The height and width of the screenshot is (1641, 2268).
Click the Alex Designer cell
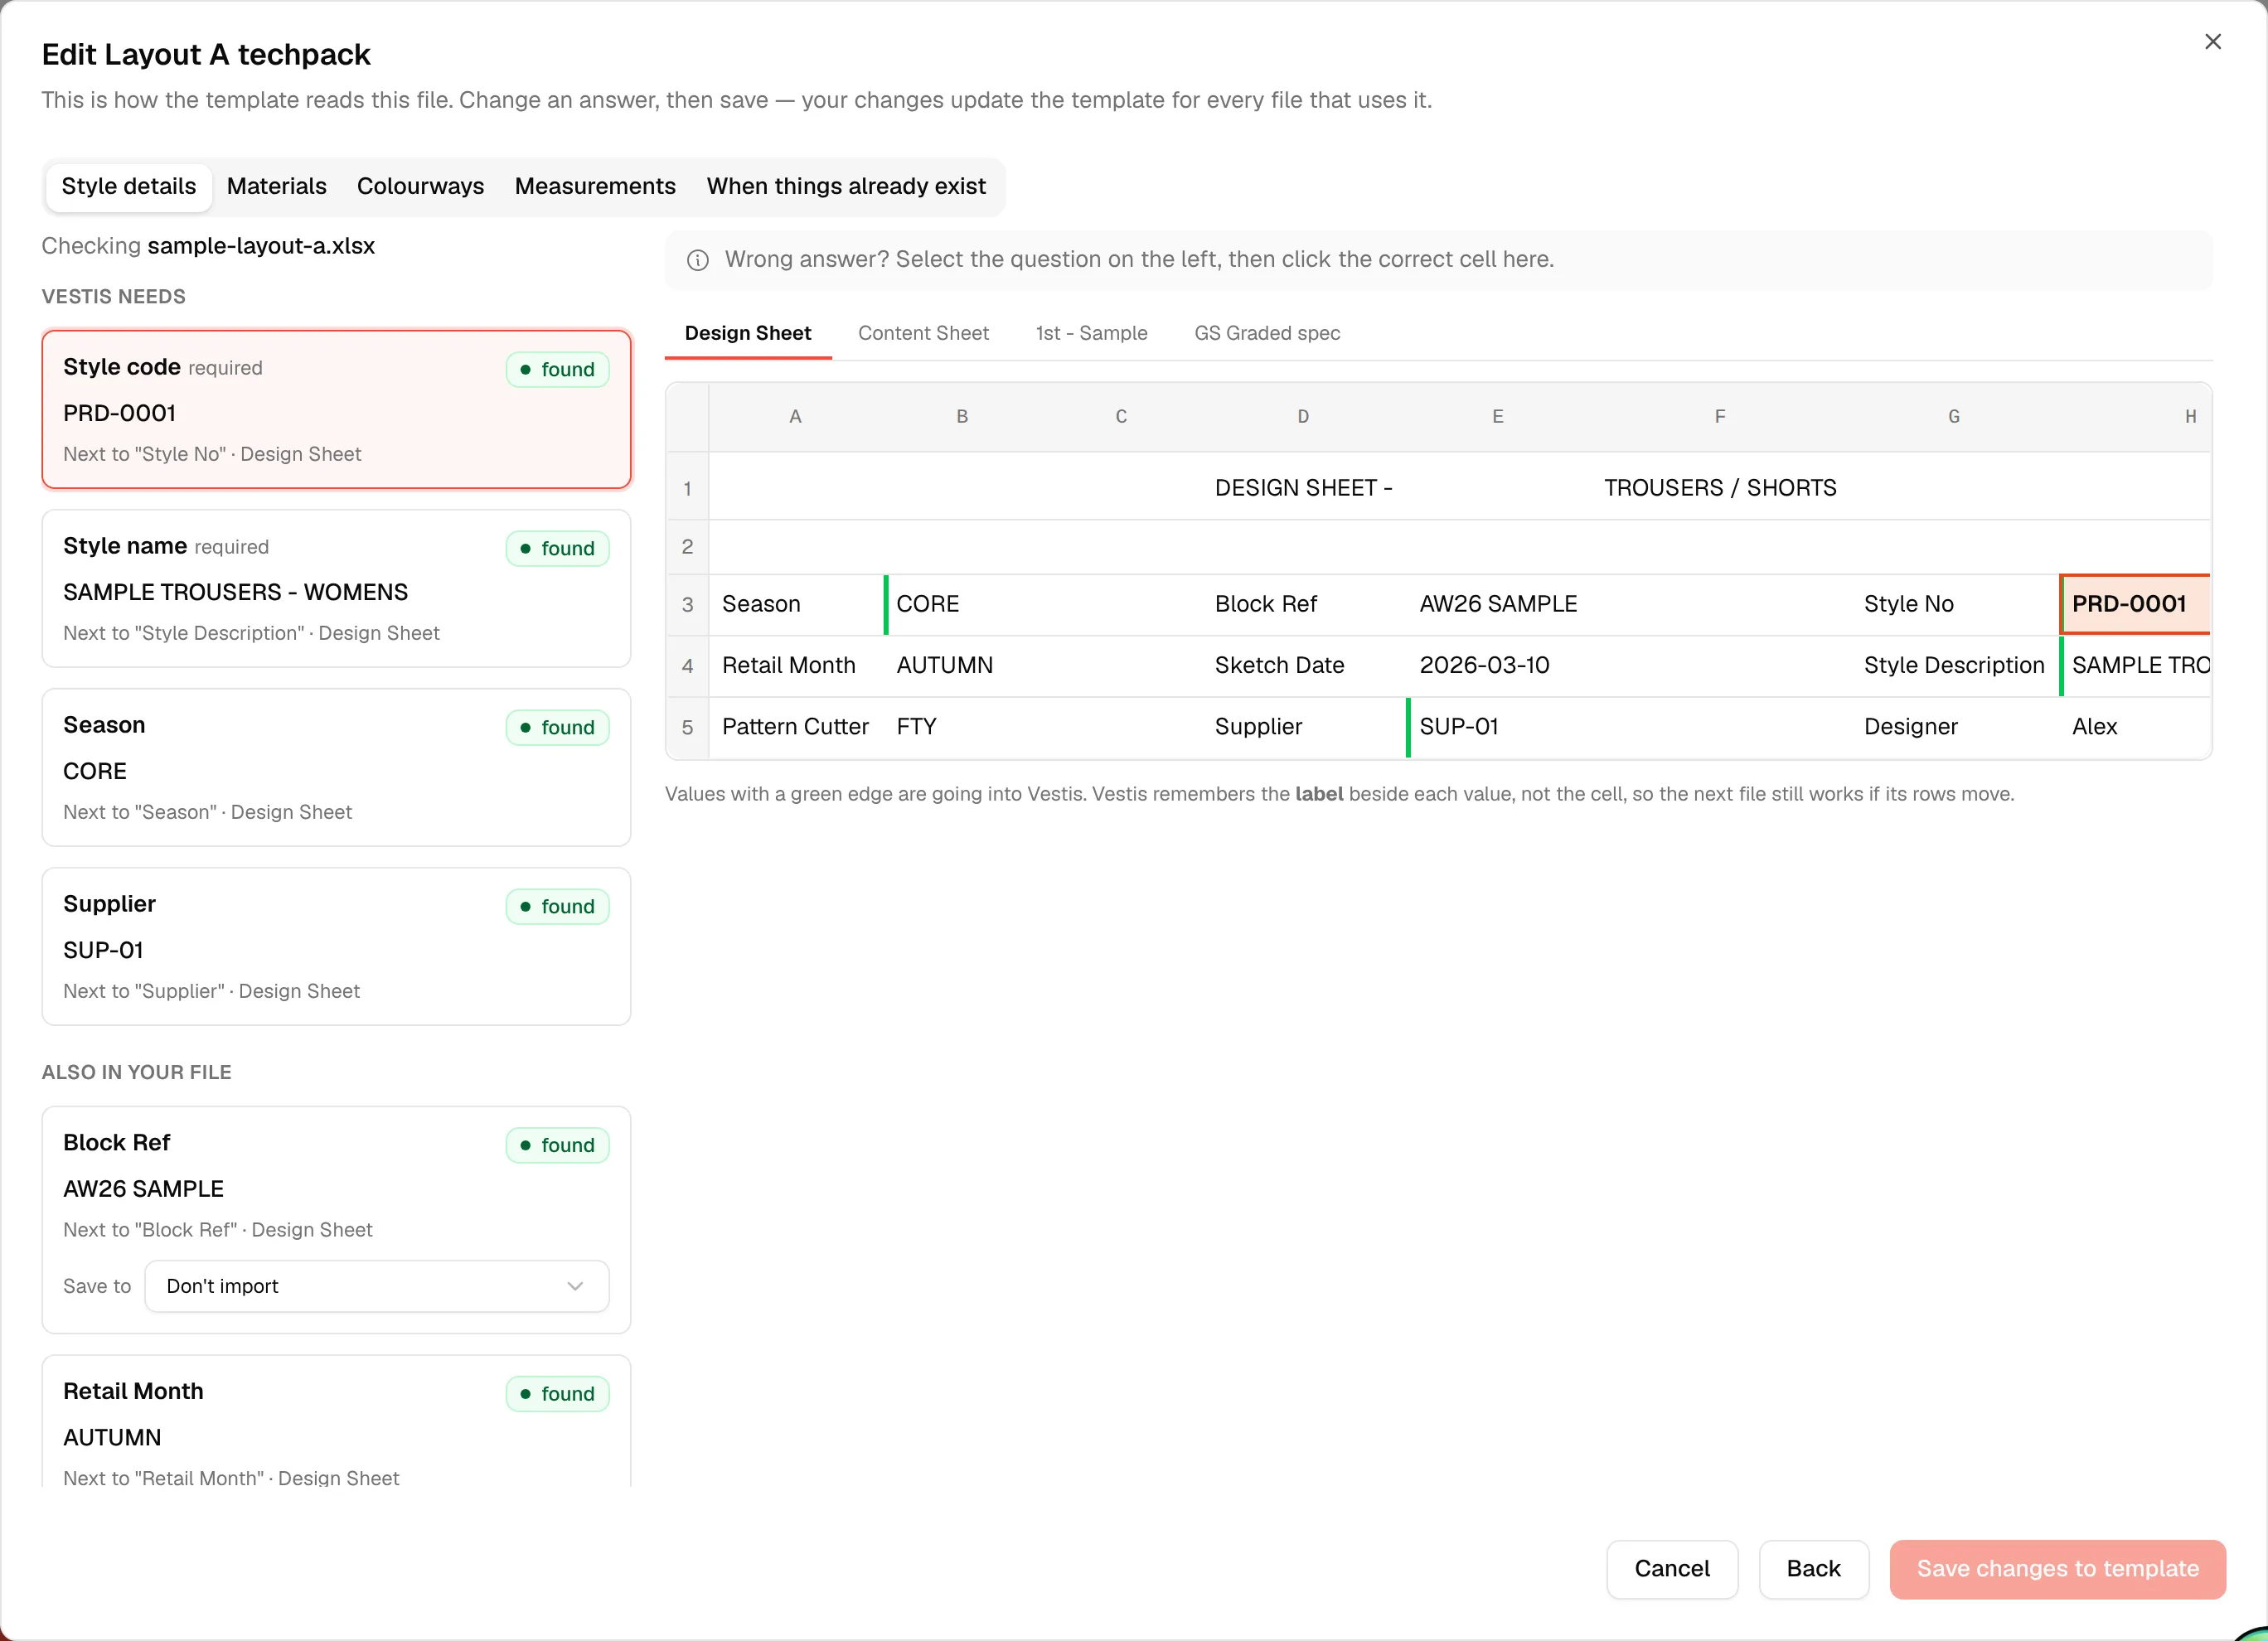(2135, 727)
